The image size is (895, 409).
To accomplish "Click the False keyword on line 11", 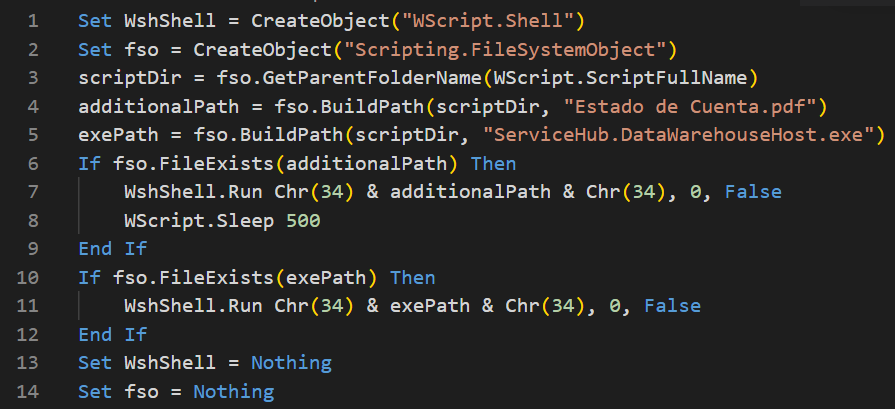I will click(672, 306).
